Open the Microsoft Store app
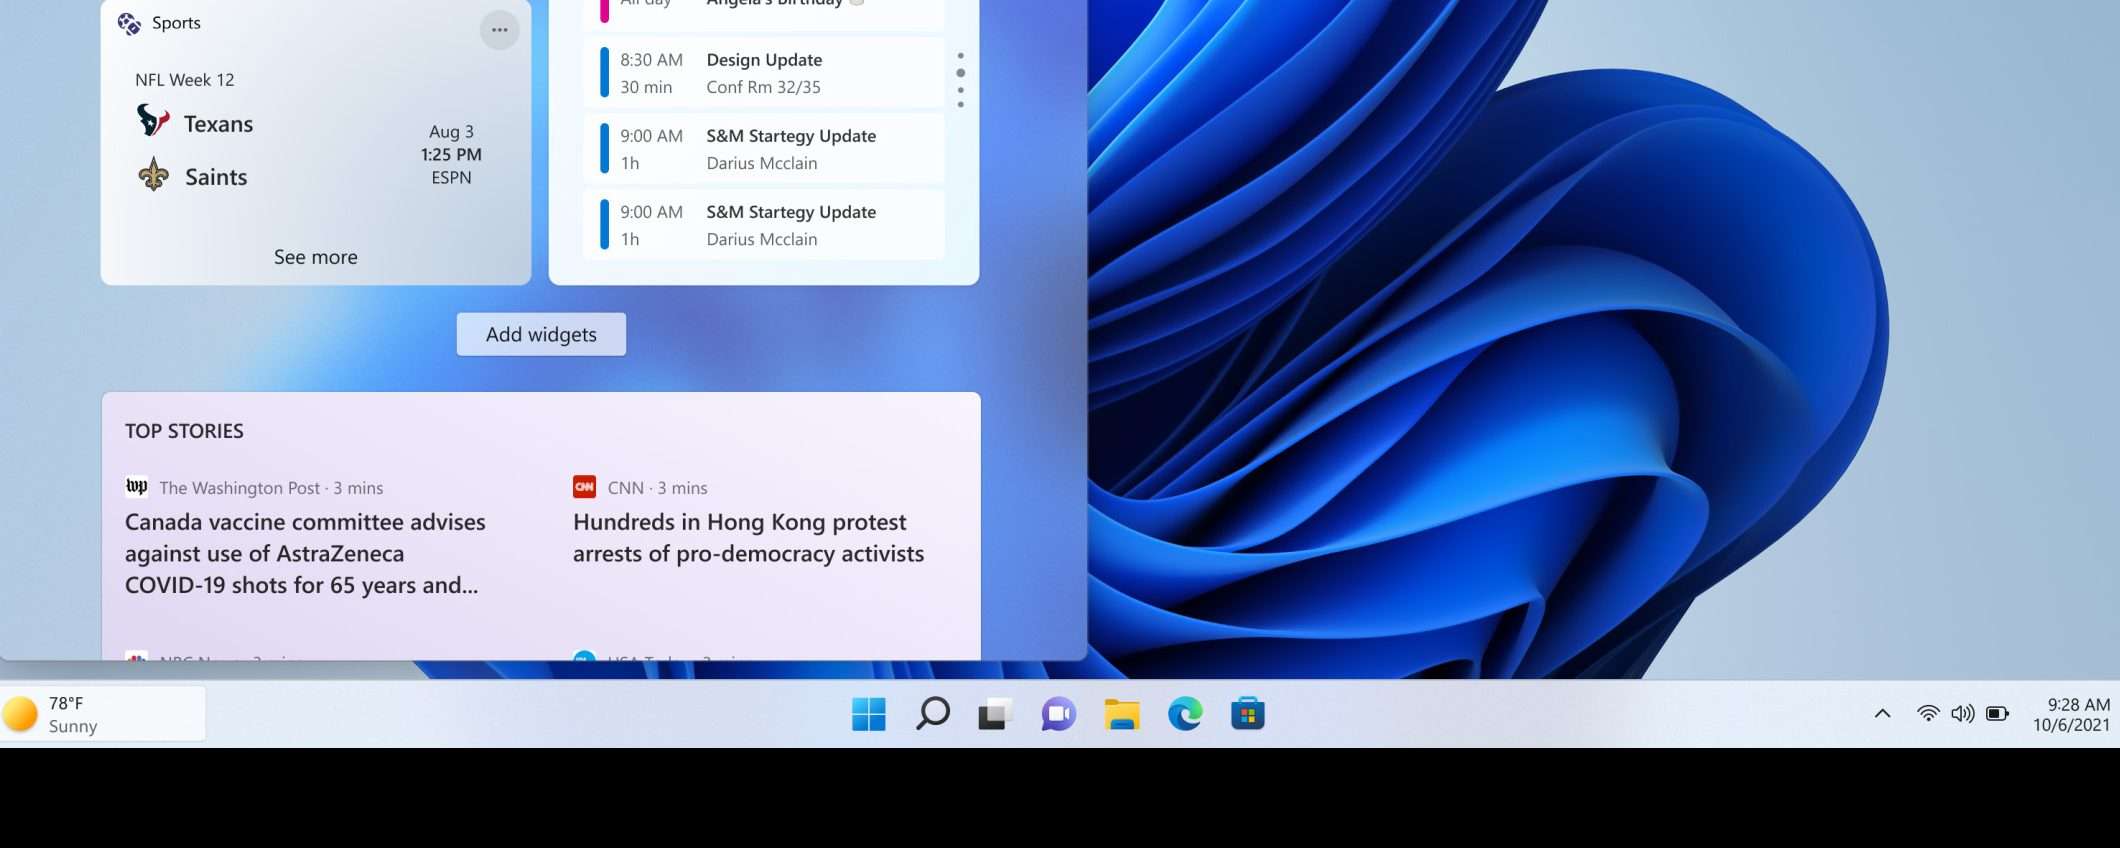Viewport: 2120px width, 848px height. (1248, 714)
